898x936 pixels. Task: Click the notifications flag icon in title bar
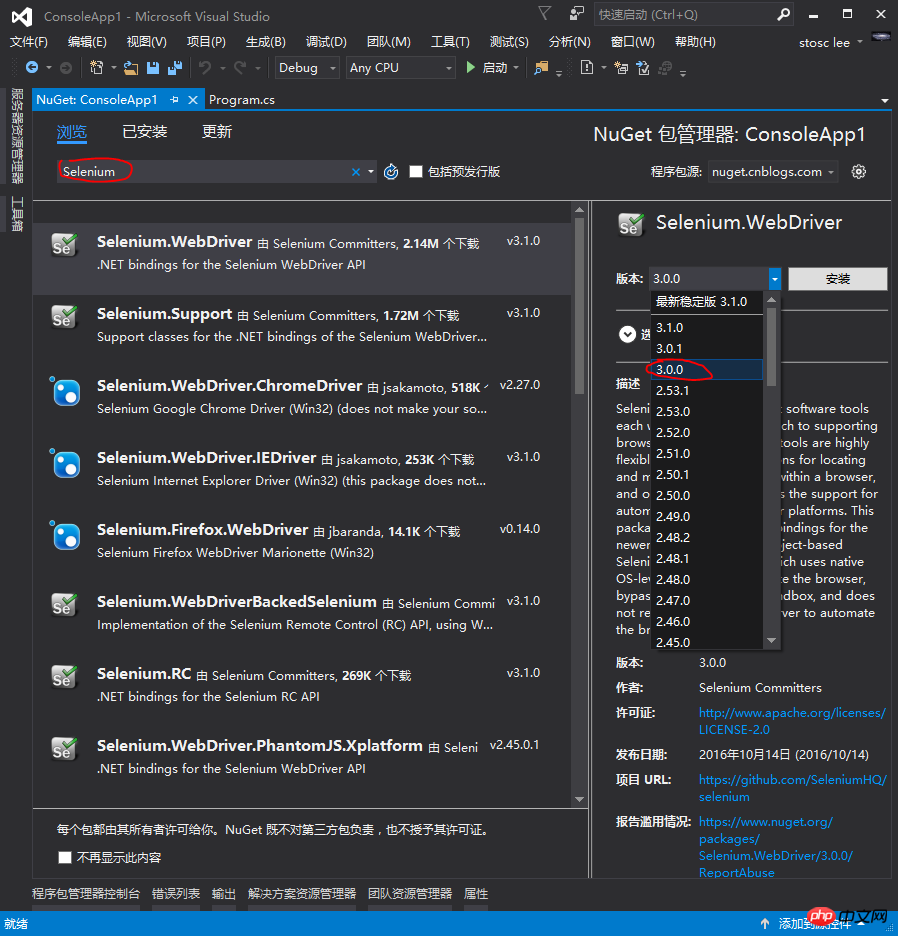coord(544,13)
